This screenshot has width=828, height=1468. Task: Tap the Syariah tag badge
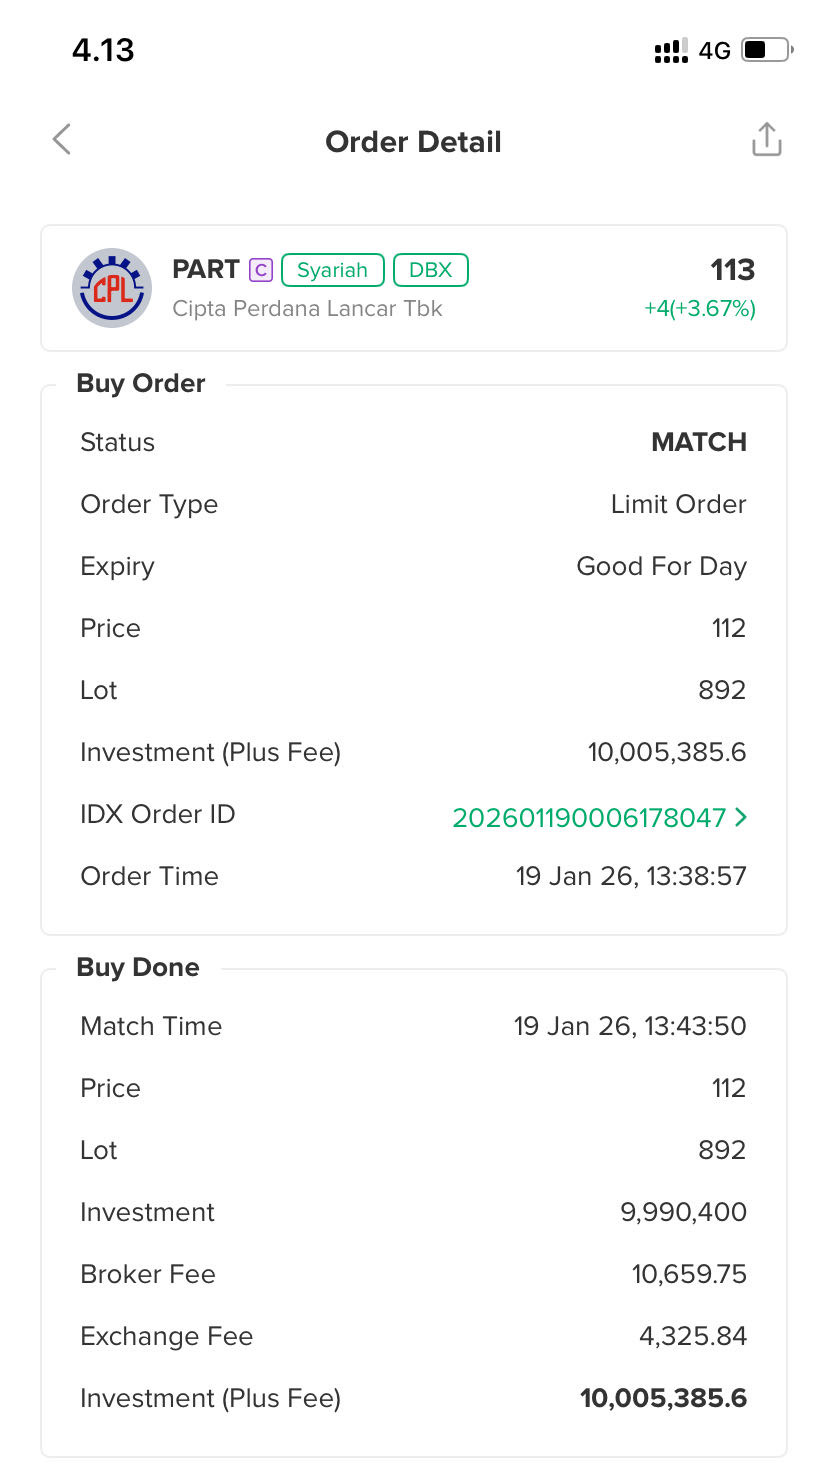332,270
